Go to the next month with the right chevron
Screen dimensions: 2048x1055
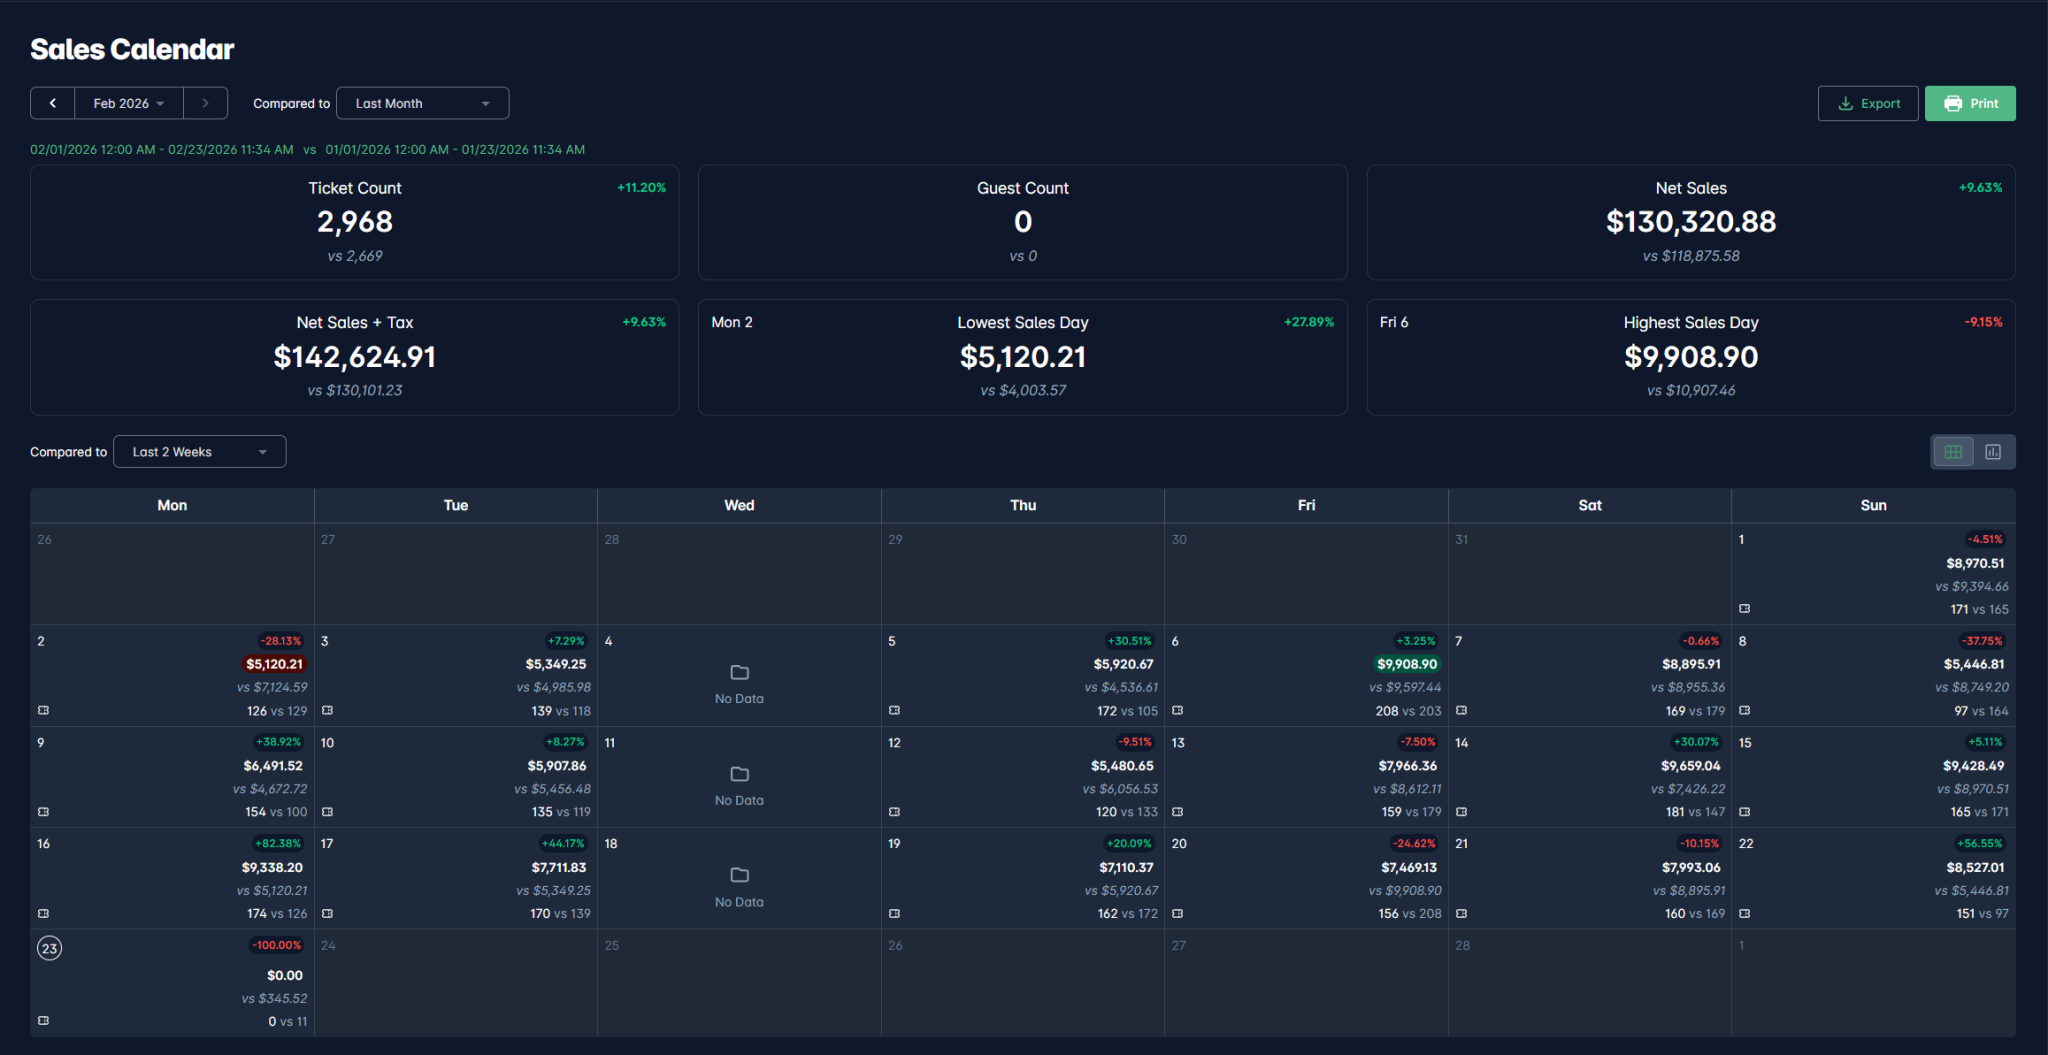coord(205,103)
